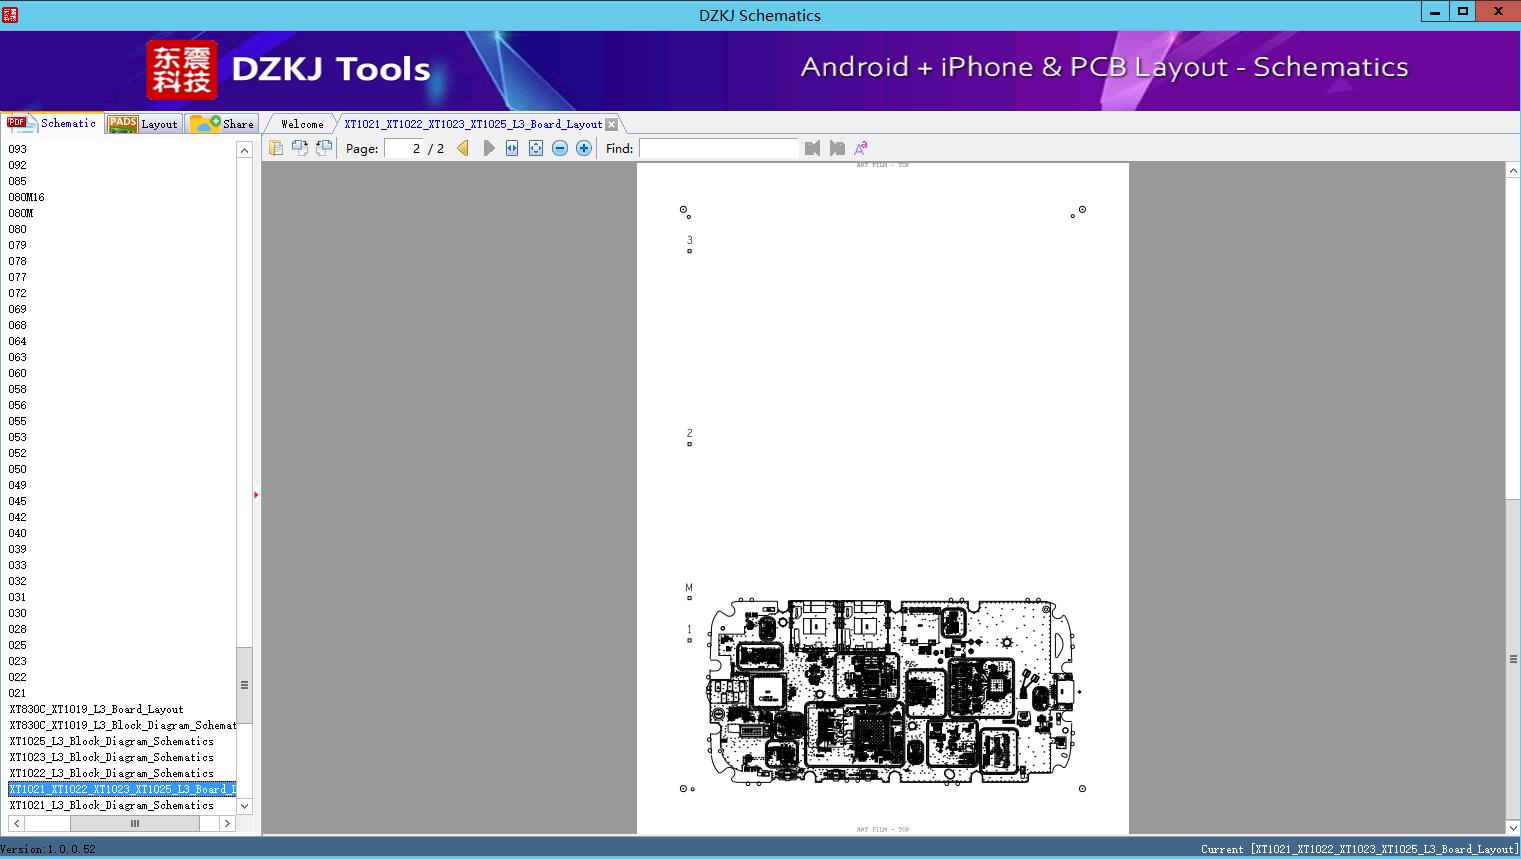This screenshot has width=1521, height=859.
Task: Find next match icon
Action: pyautogui.click(x=837, y=148)
